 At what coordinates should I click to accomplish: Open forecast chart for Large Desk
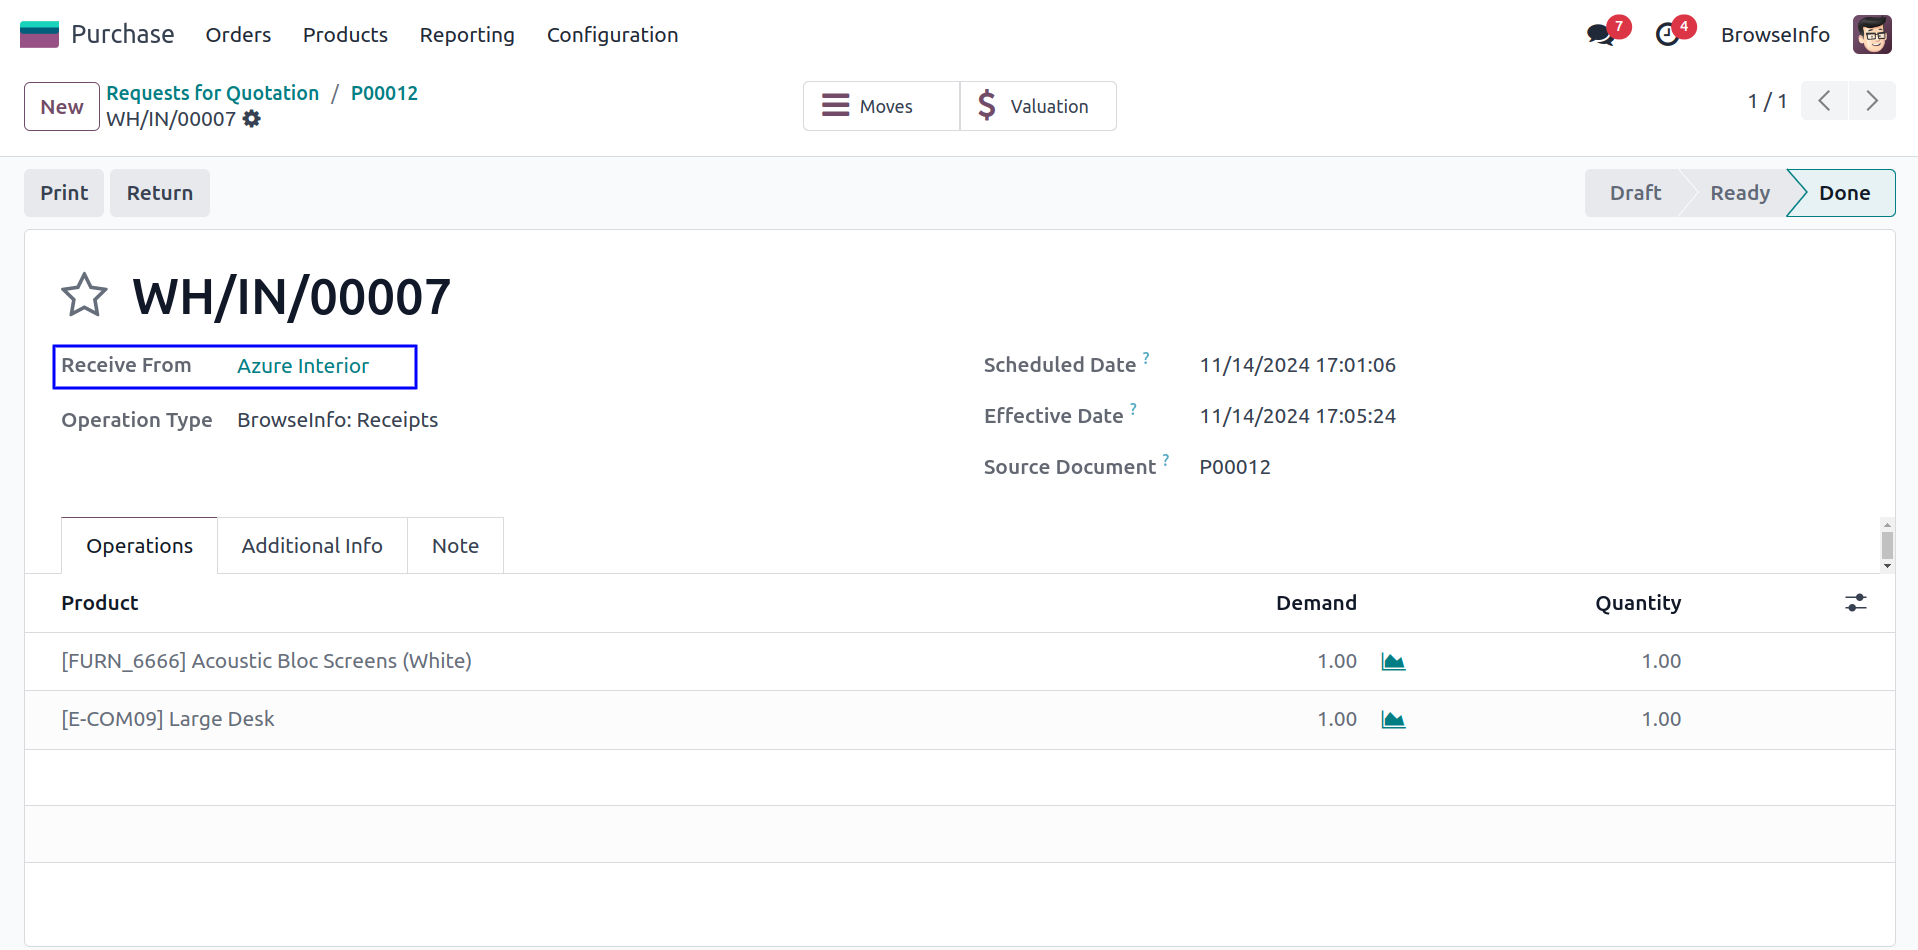click(1393, 720)
